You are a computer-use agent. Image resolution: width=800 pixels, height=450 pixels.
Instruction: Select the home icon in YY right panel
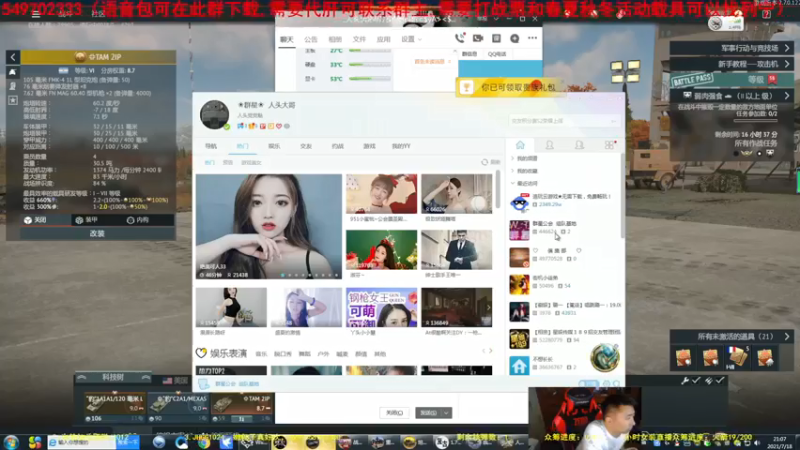point(520,145)
